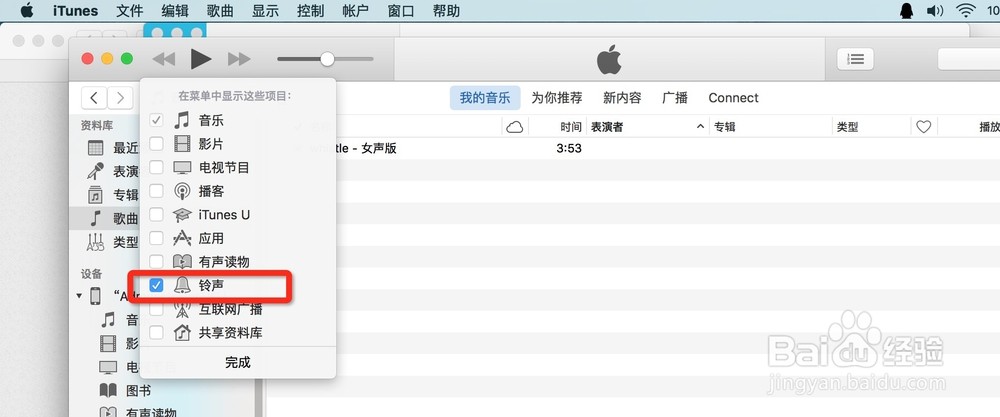
Task: Select the 类型 sidebar icon
Action: pyautogui.click(x=96, y=242)
